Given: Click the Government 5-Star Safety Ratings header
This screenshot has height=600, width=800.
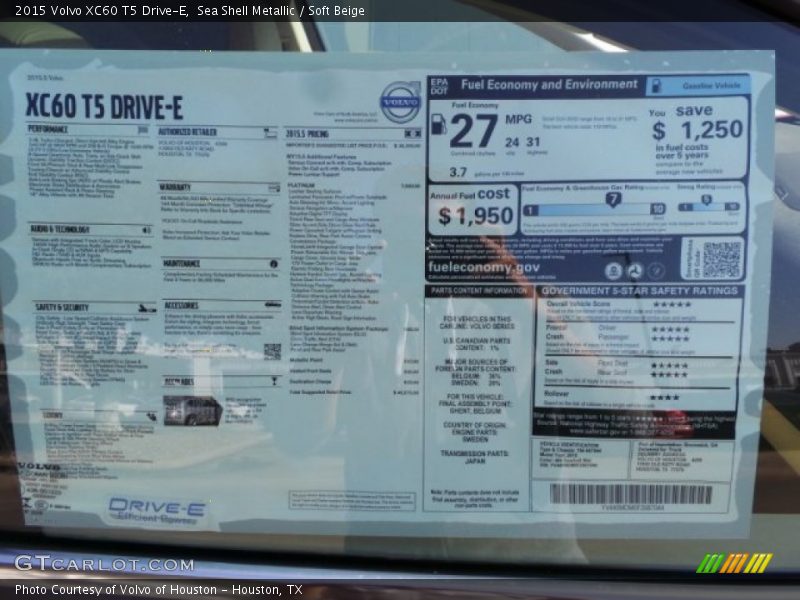Looking at the screenshot, I should tap(639, 291).
